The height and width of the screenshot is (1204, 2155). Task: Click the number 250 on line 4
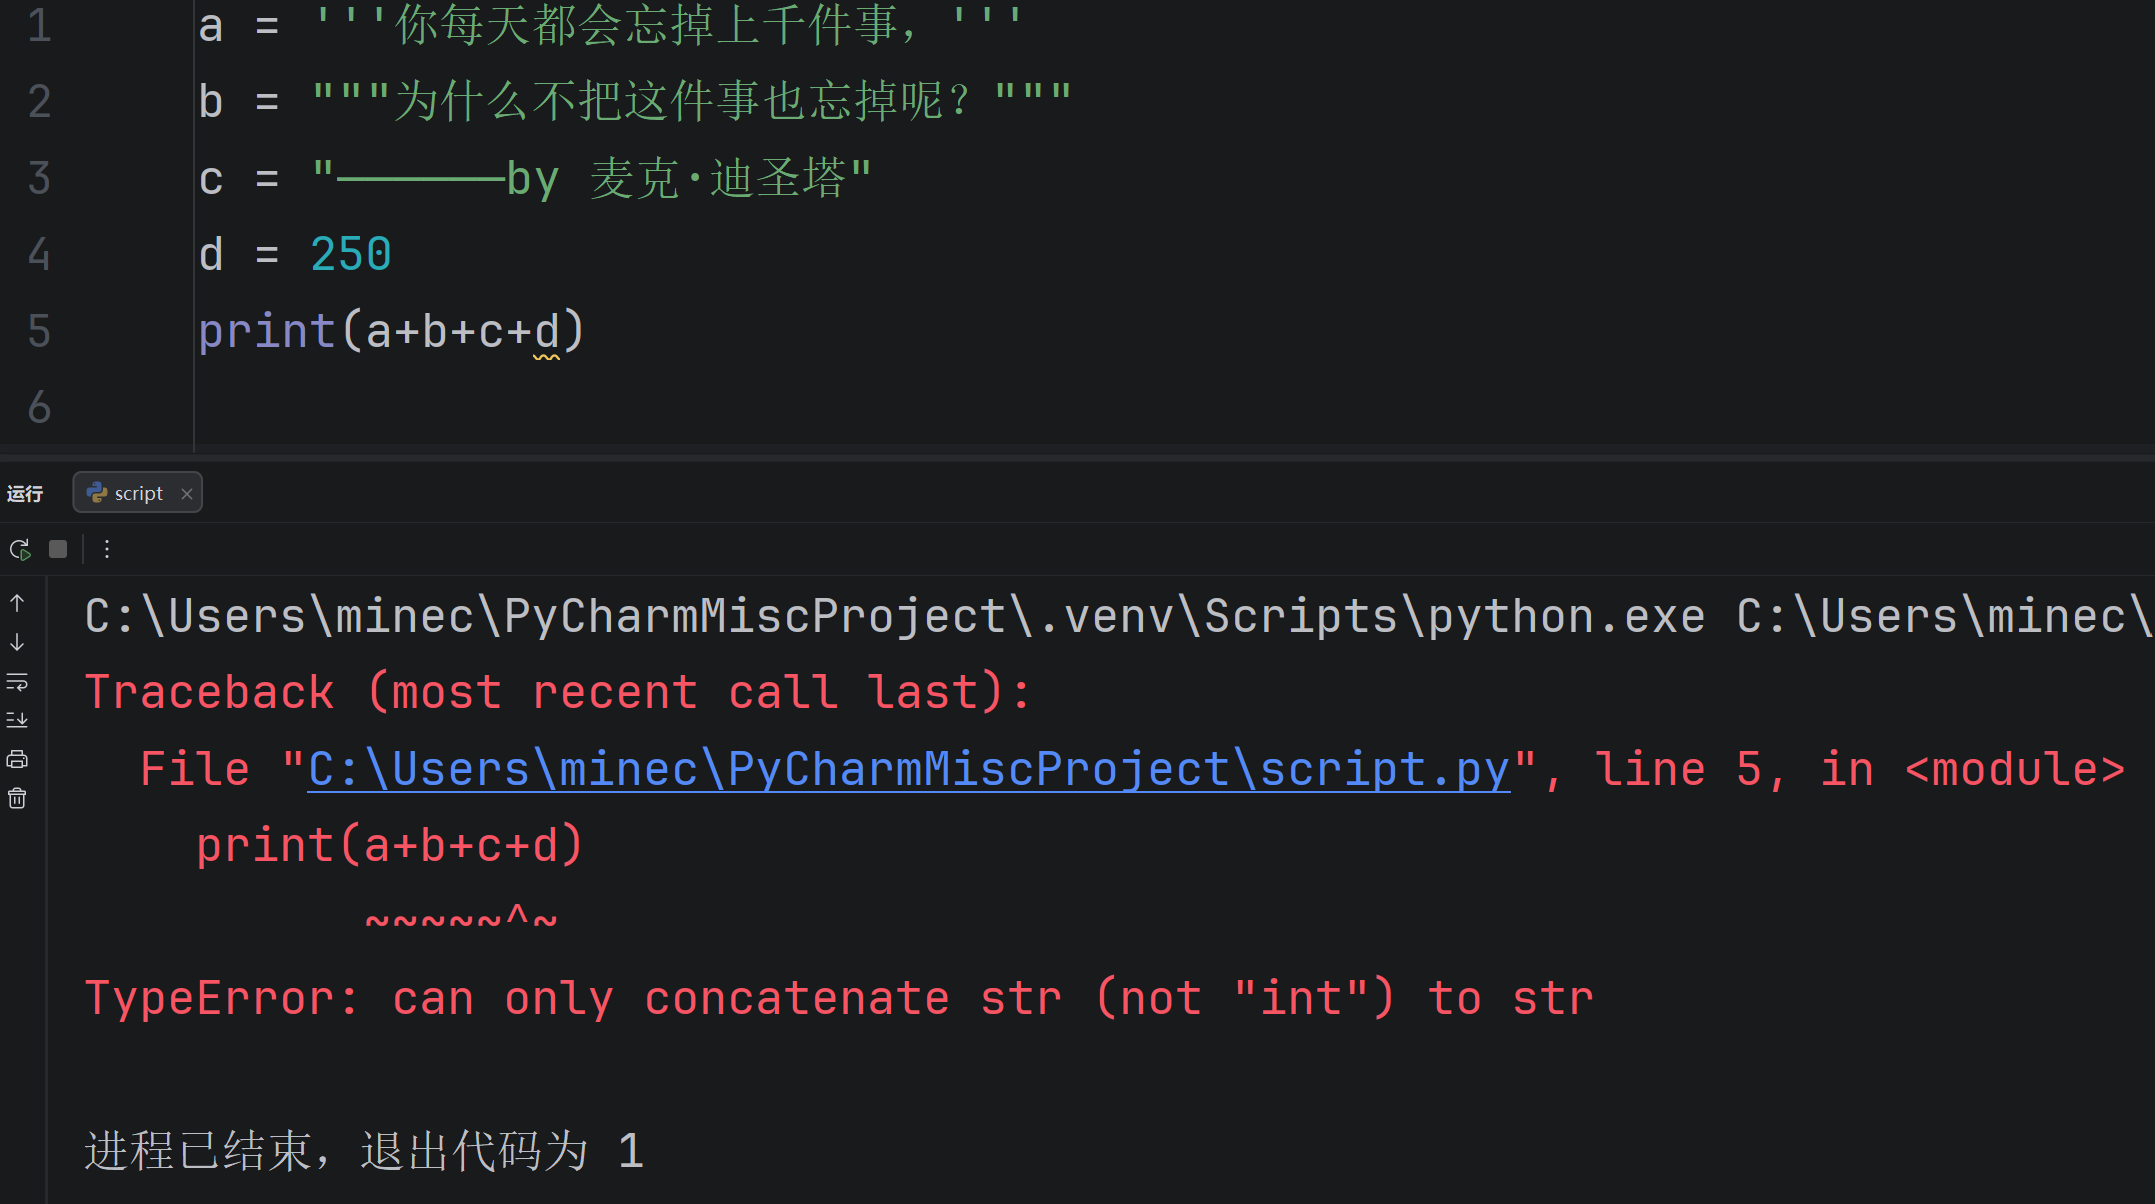[x=351, y=254]
